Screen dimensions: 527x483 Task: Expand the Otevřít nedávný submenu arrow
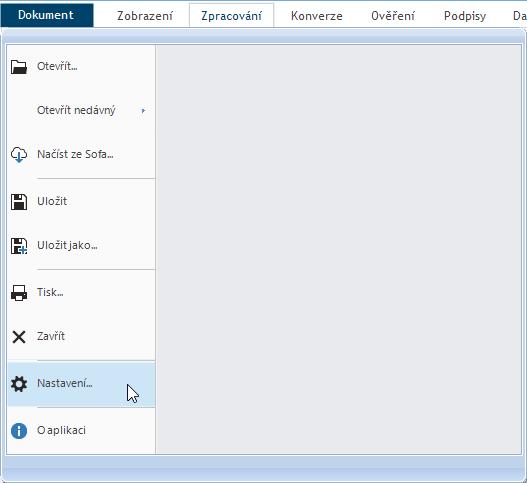[x=144, y=110]
